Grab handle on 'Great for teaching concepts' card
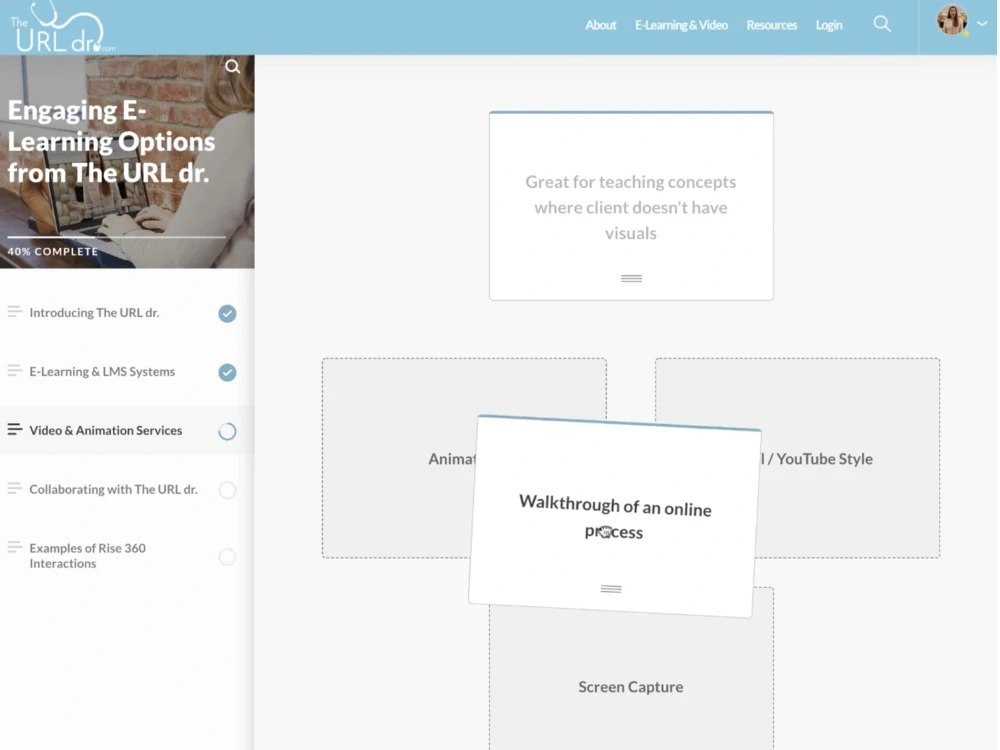 click(x=631, y=278)
